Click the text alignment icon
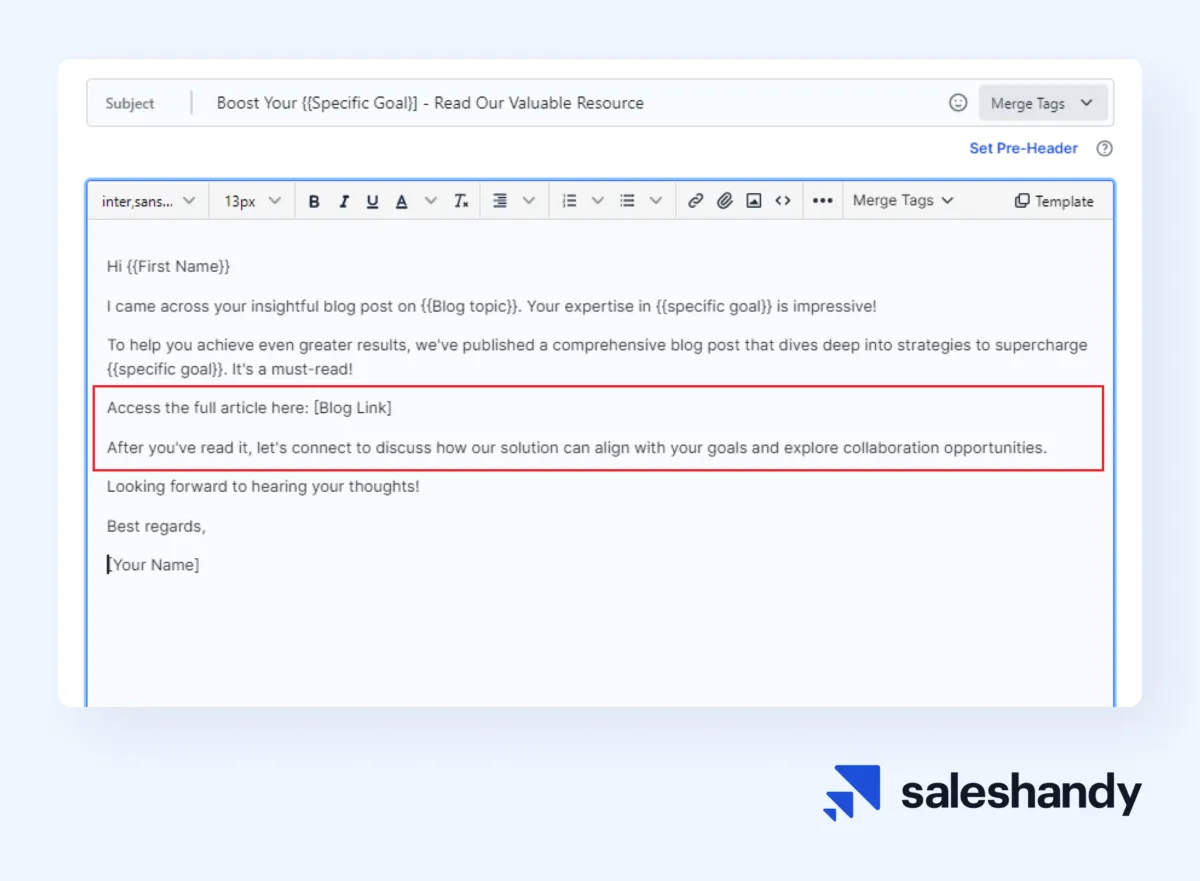 pos(500,201)
